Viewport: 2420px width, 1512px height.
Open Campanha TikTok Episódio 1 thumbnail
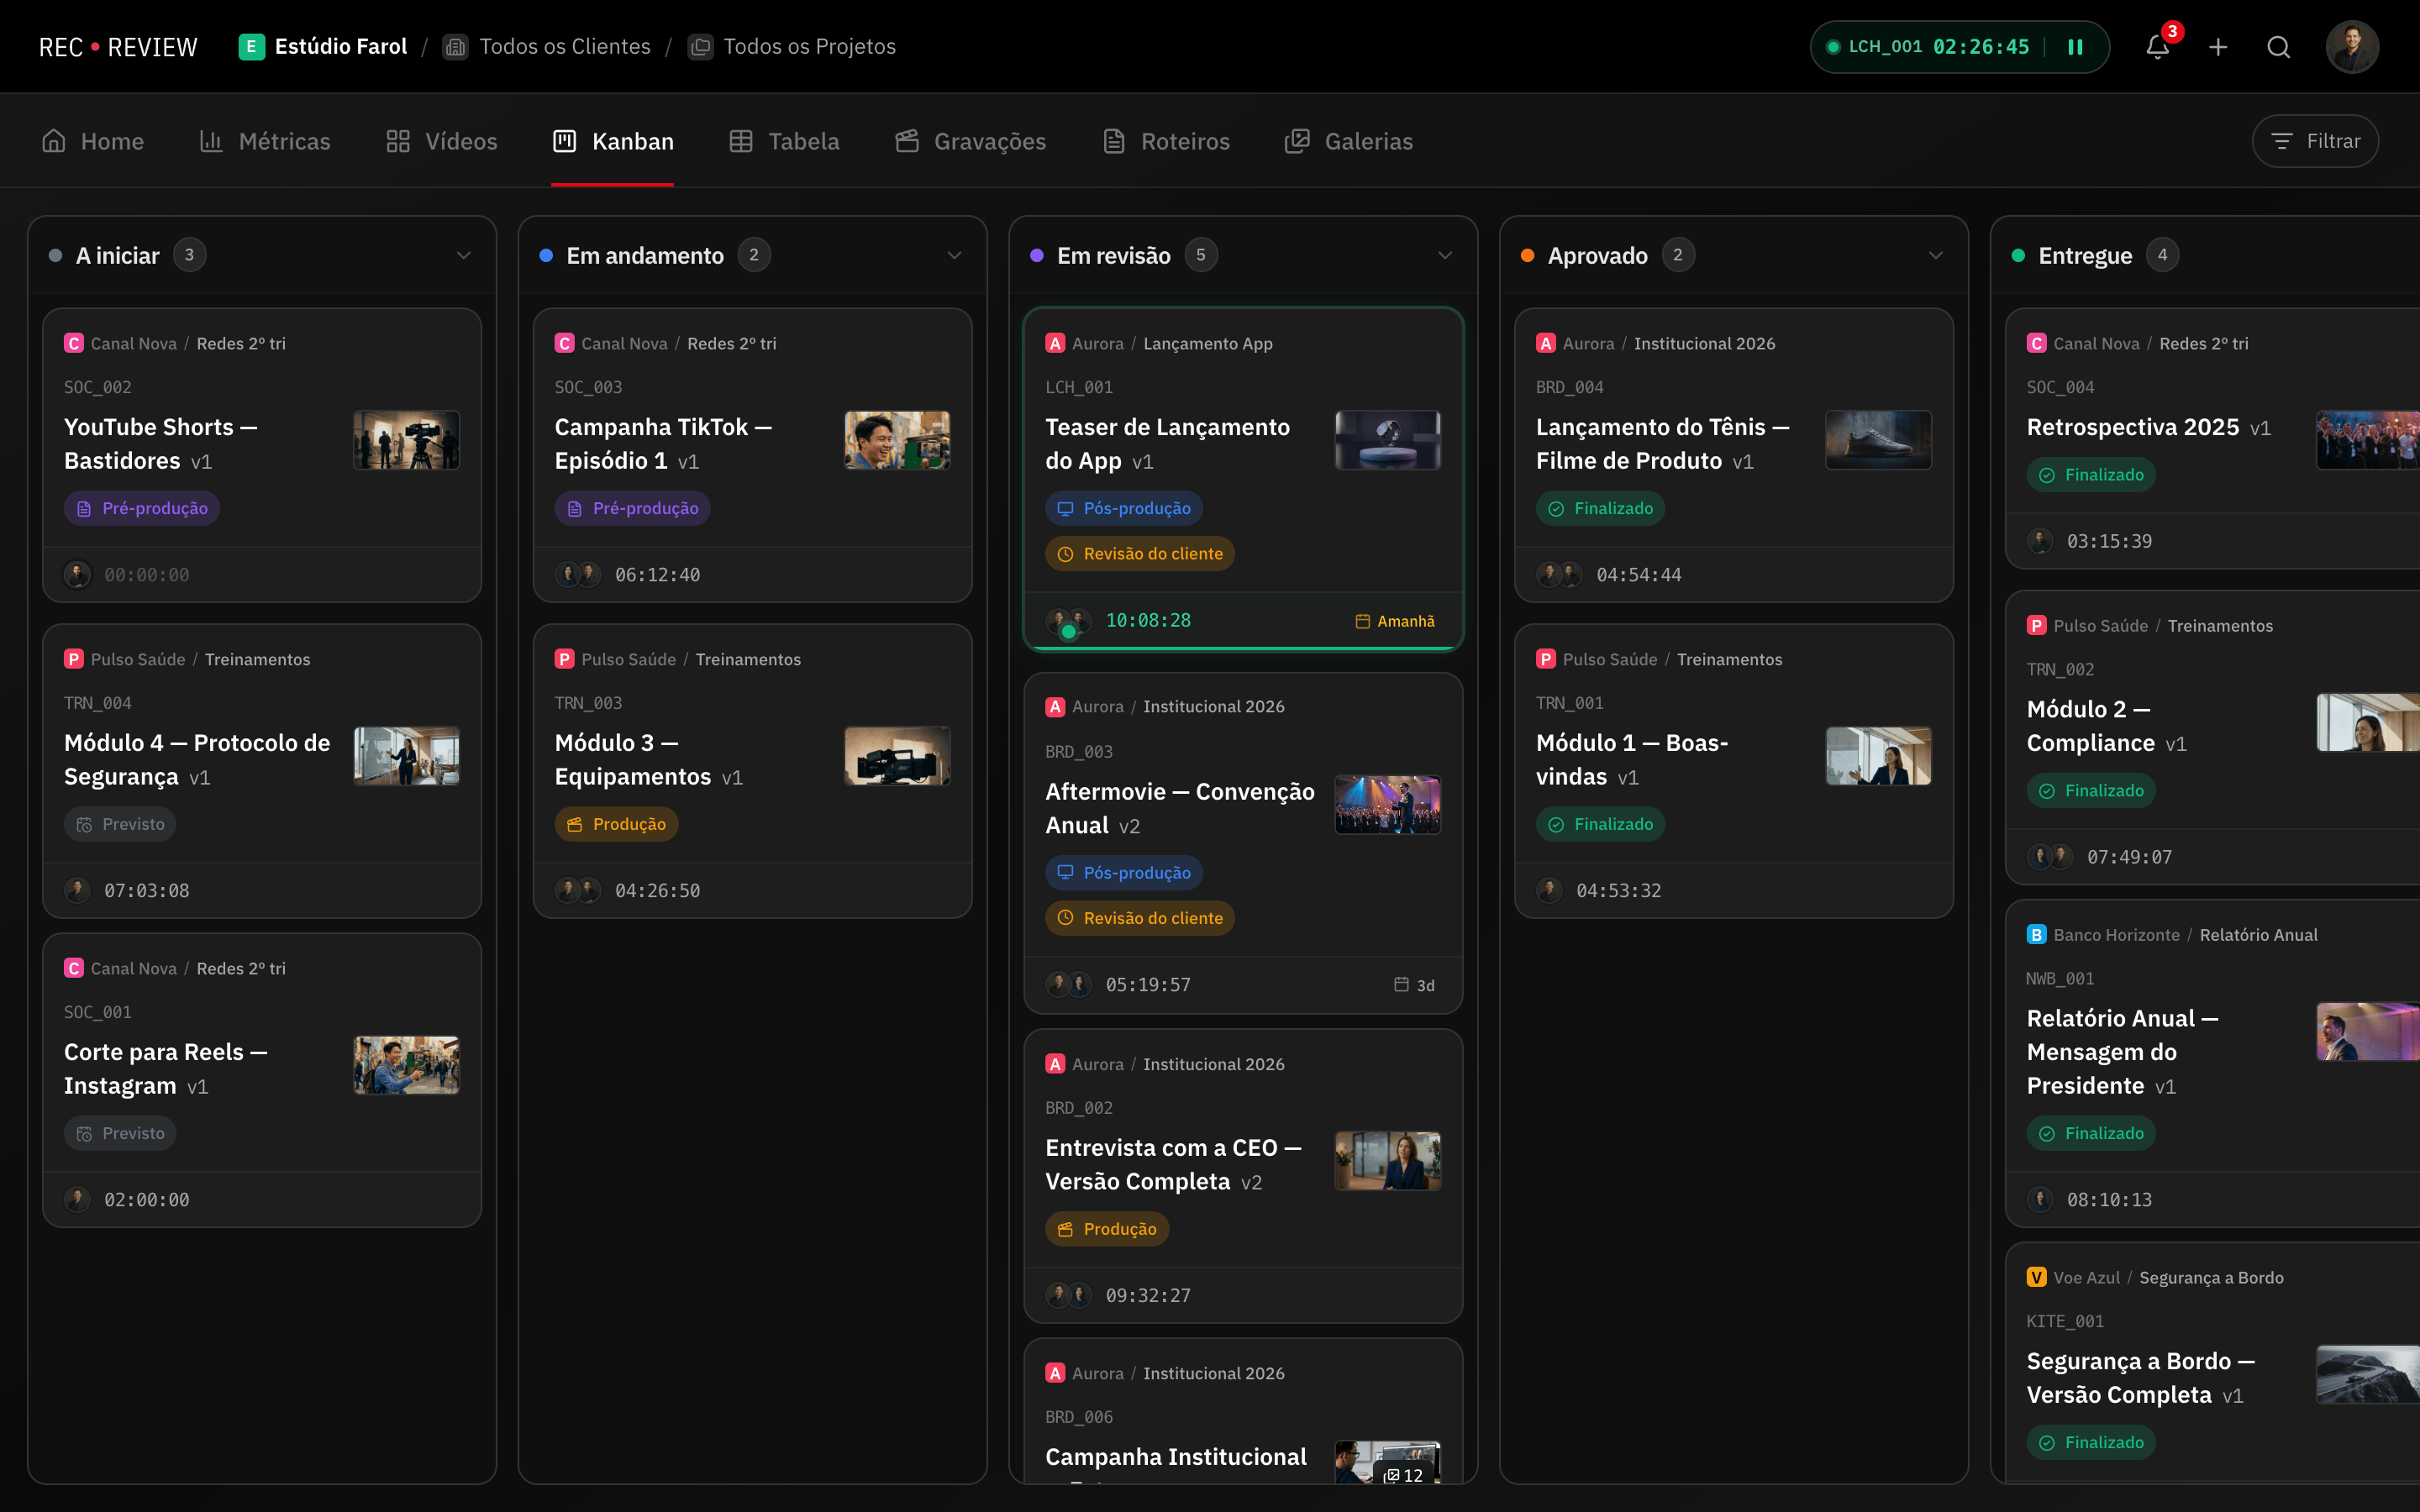pos(897,440)
